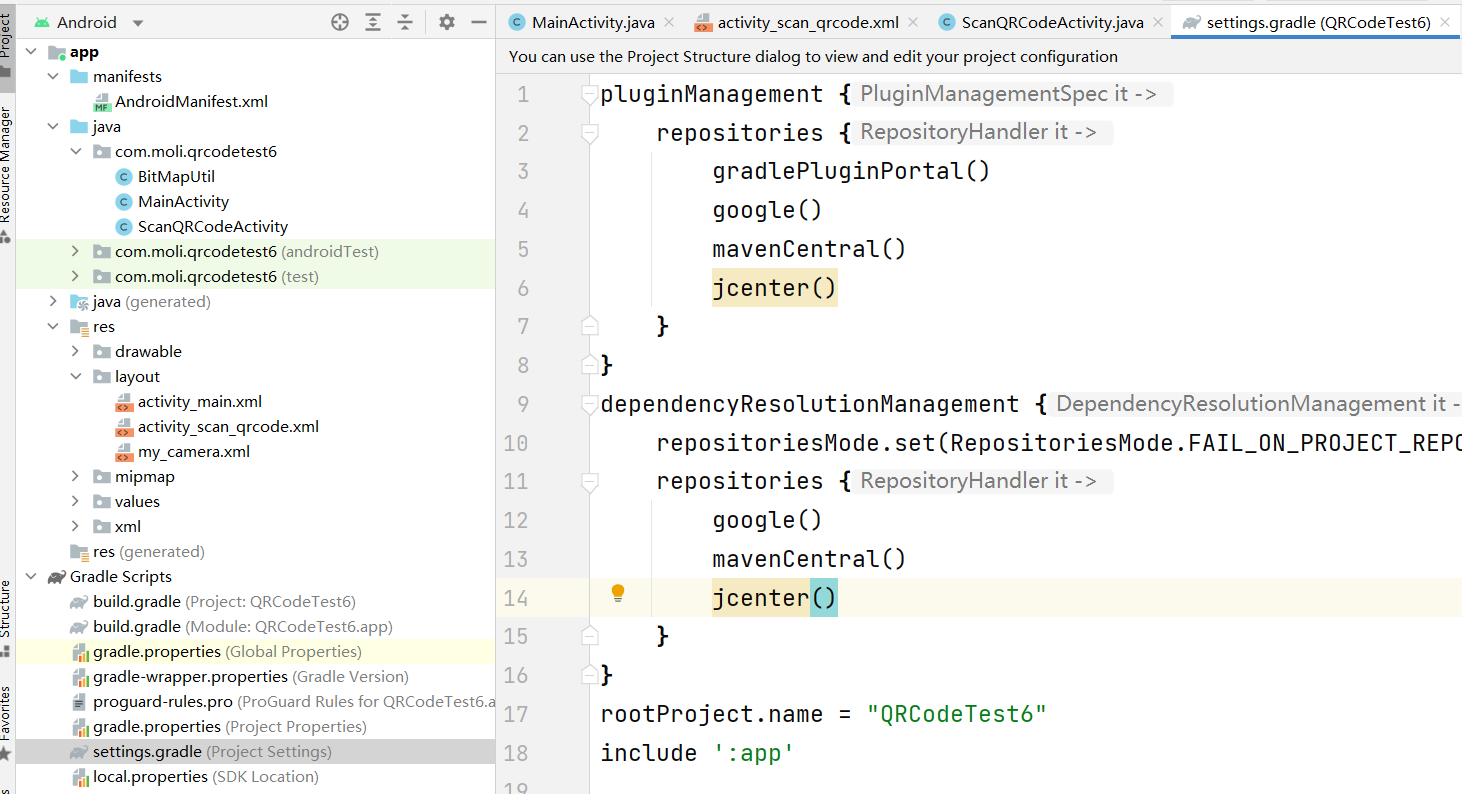Hide the Project panel with minus icon
The height and width of the screenshot is (794, 1462).
[479, 22]
